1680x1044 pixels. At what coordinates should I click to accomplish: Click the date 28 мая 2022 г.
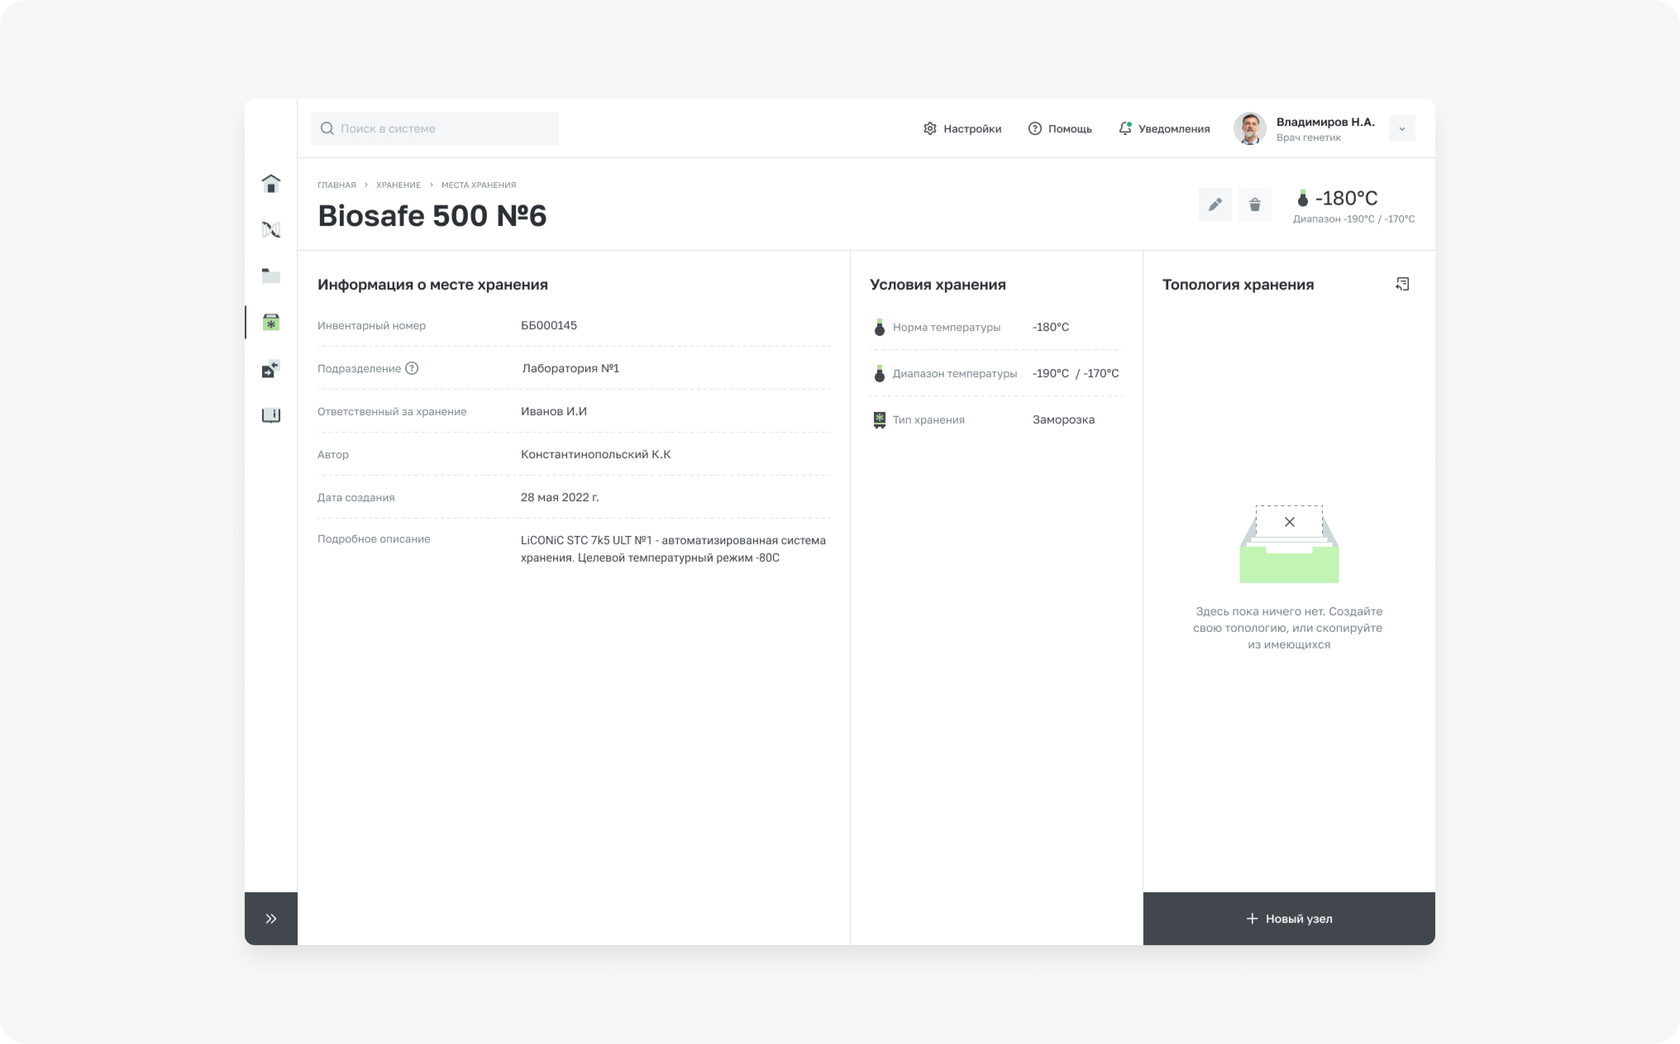(560, 497)
